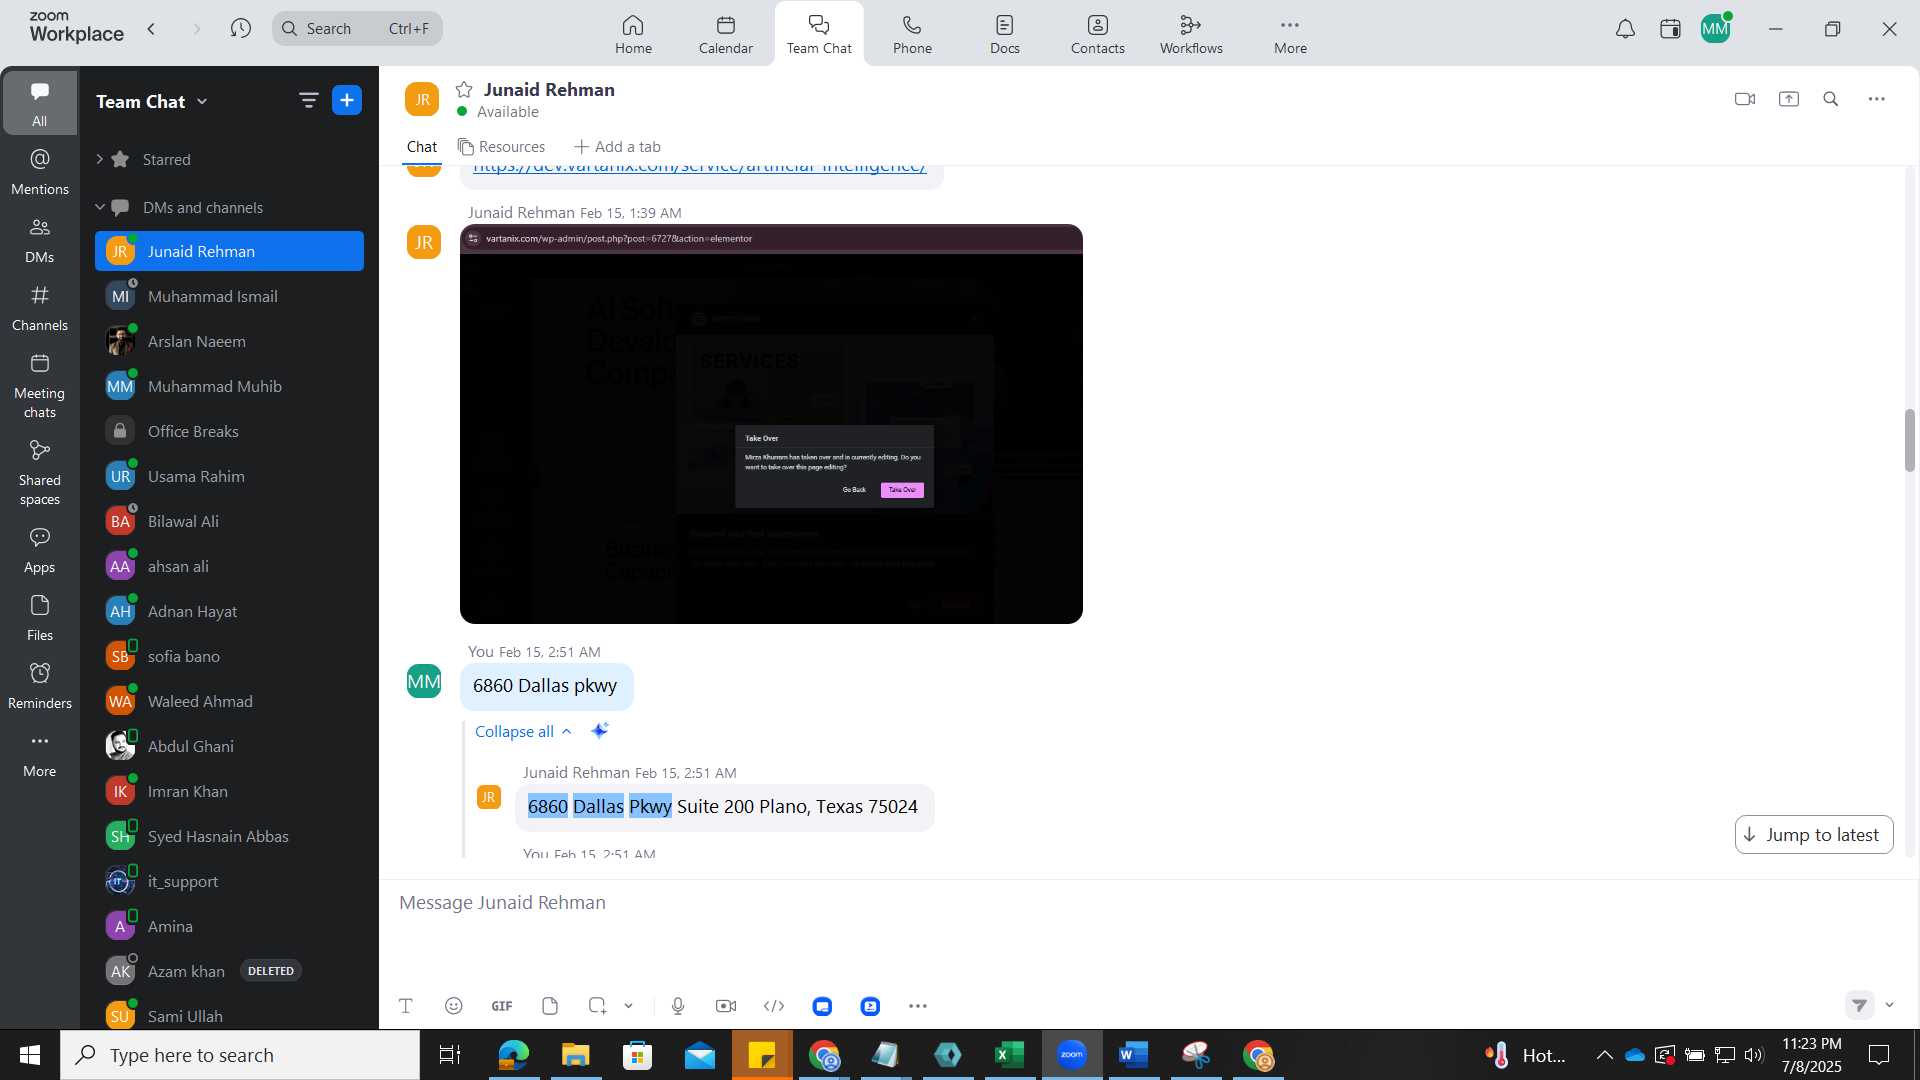Open Meeting chats in sidebar
Viewport: 1920px width, 1080px height.
click(40, 386)
